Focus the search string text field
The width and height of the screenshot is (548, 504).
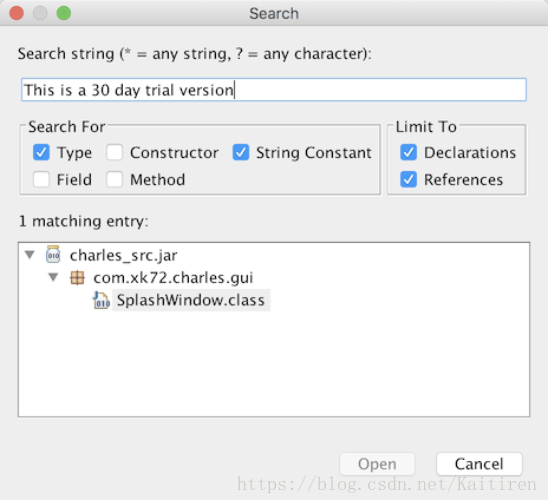[274, 90]
